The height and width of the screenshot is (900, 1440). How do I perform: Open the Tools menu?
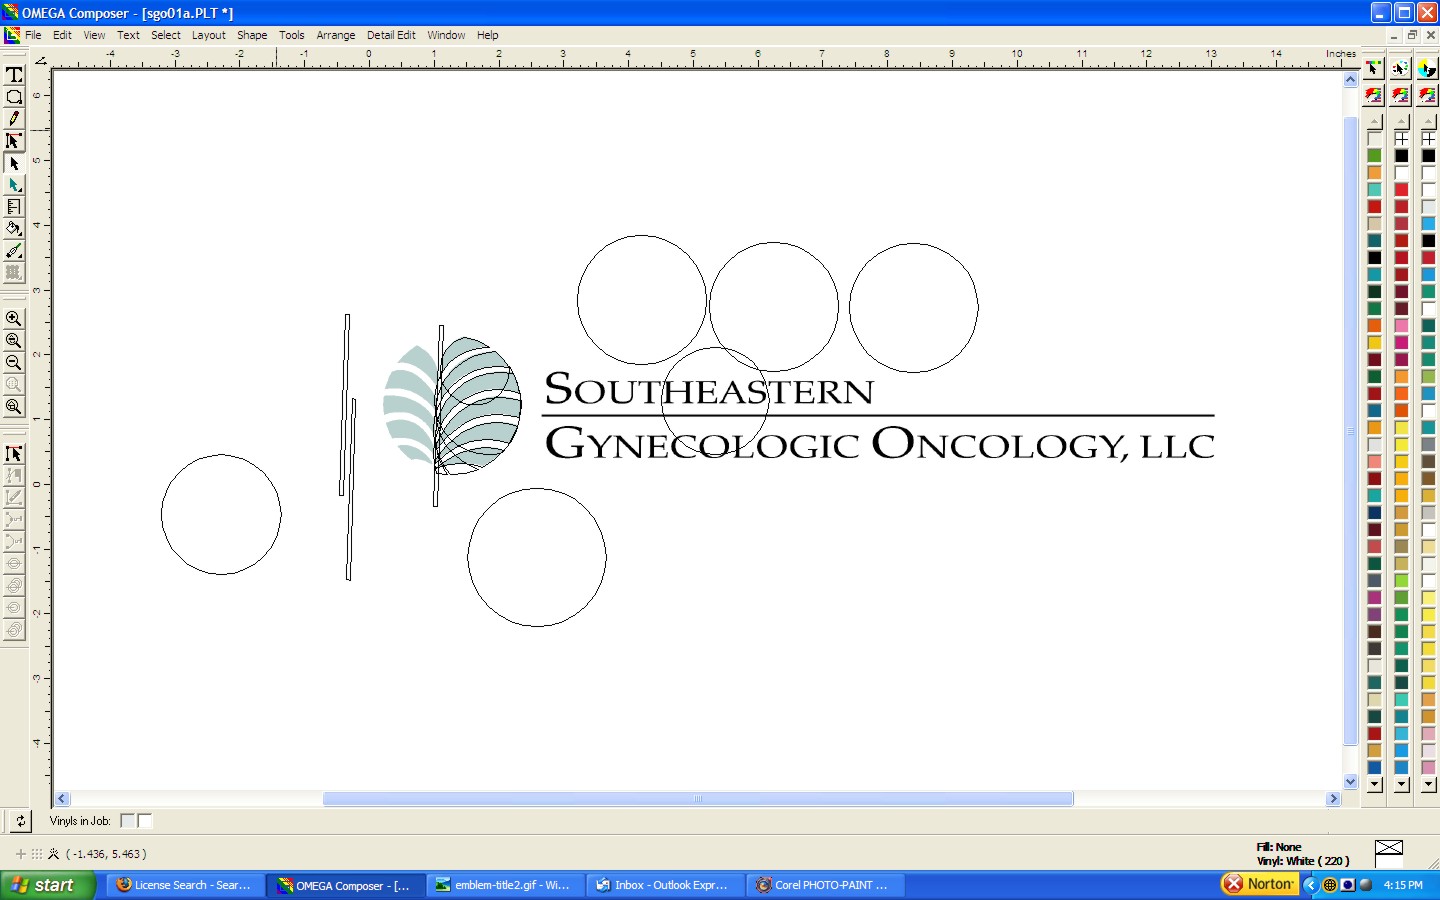(292, 35)
